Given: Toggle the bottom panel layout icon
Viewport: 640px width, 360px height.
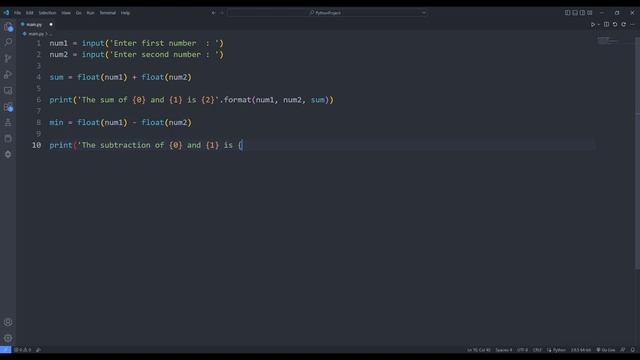Looking at the screenshot, I should pyautogui.click(x=575, y=13).
